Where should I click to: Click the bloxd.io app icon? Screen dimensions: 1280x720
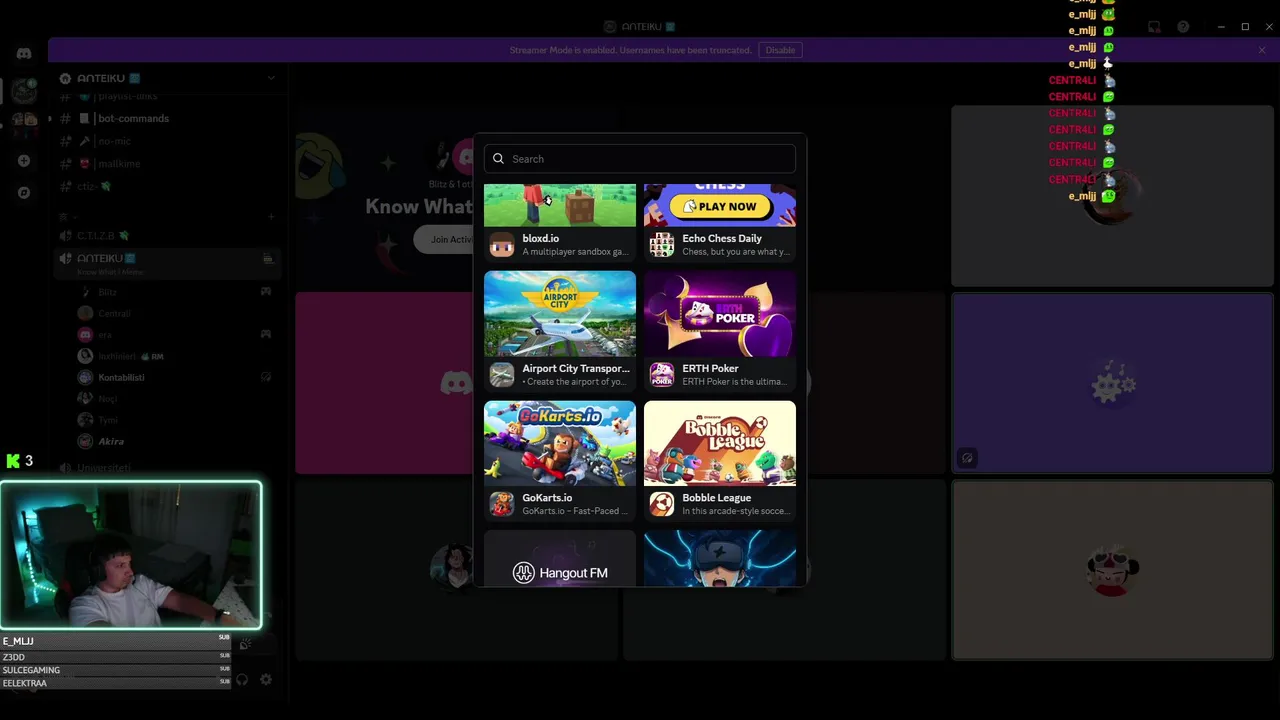click(x=502, y=245)
